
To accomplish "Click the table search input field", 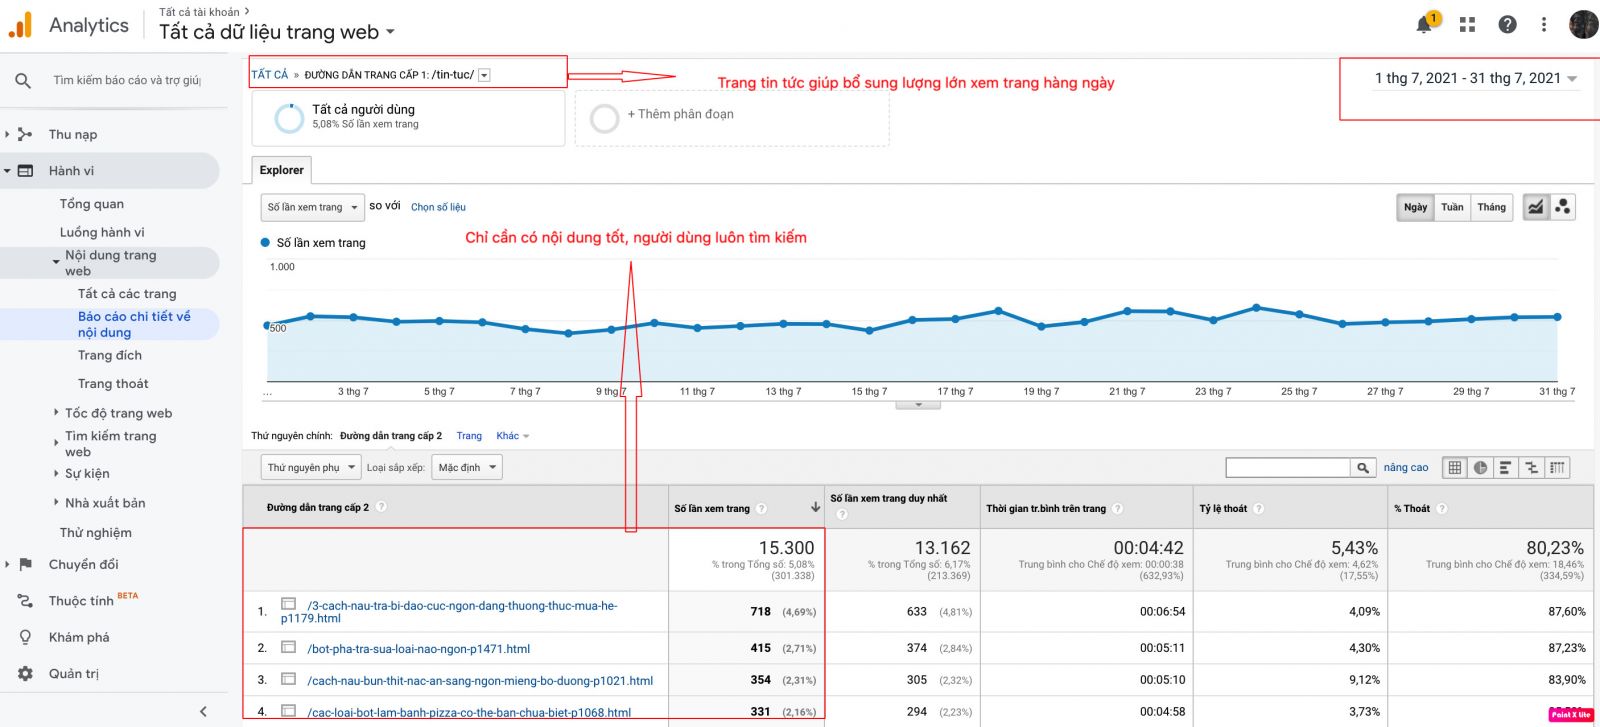I will pyautogui.click(x=1288, y=467).
